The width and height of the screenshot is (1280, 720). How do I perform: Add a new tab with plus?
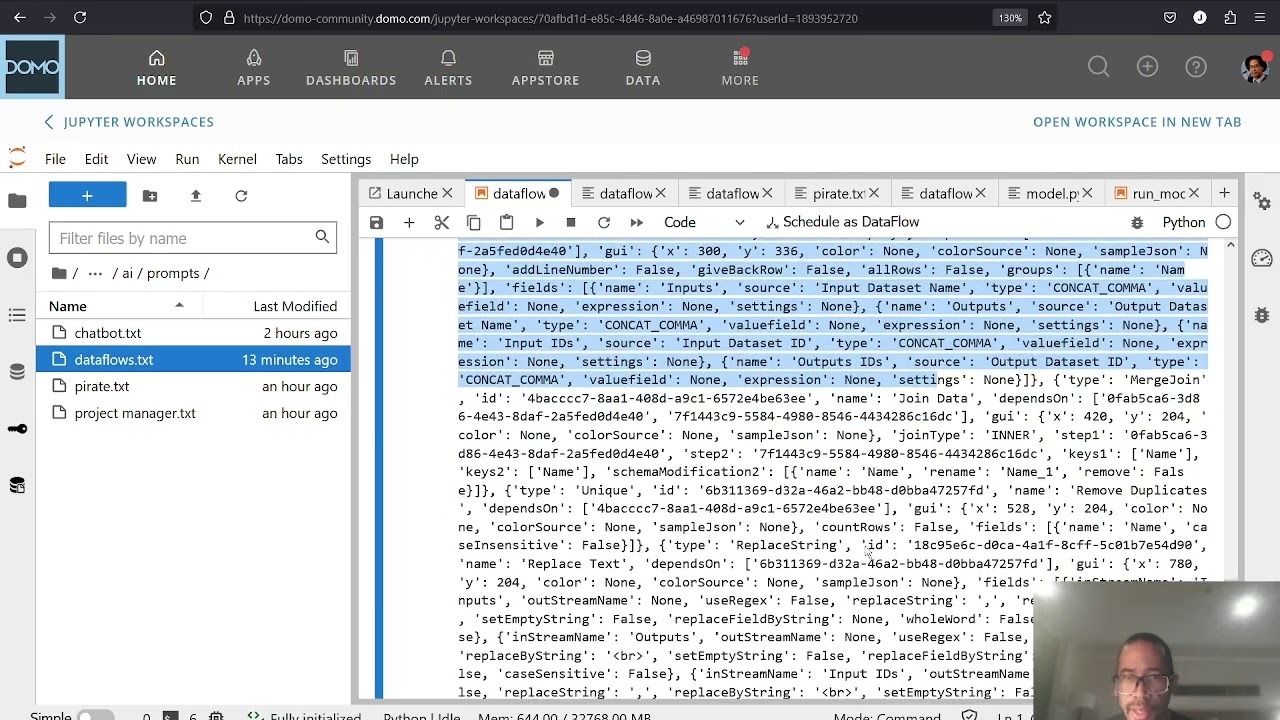click(x=1224, y=193)
